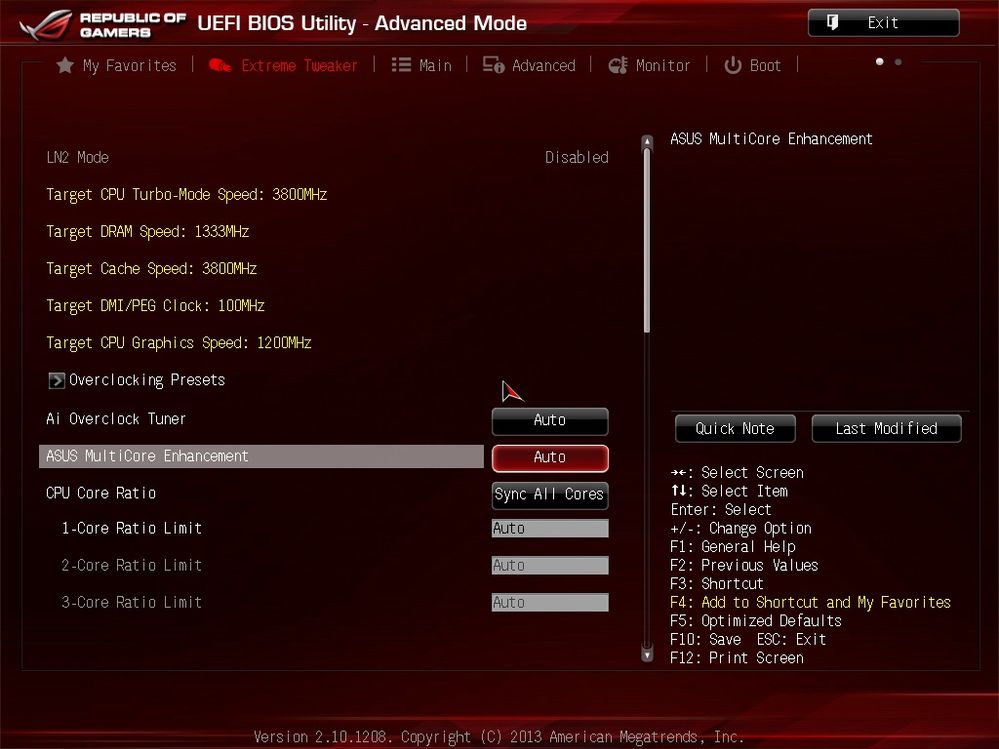Click Target CPU Graphics Speed: 1200MHz text

click(179, 343)
